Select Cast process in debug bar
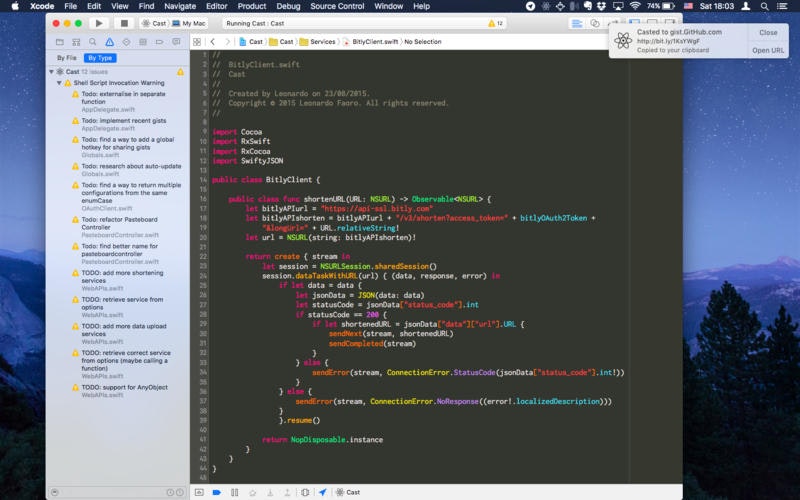This screenshot has height=500, width=800. click(x=348, y=492)
